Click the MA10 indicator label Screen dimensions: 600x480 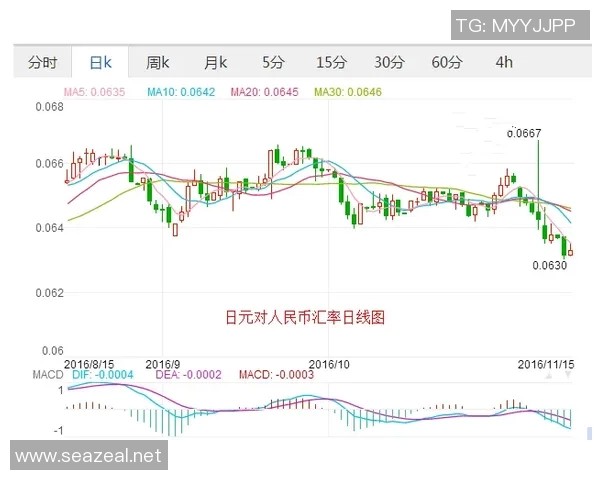point(181,92)
